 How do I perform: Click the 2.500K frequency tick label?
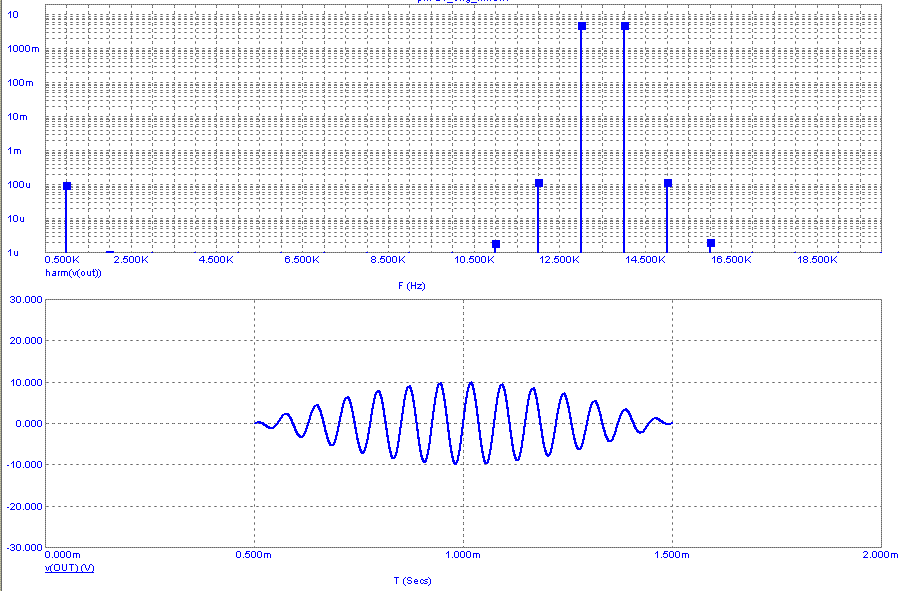click(x=131, y=260)
